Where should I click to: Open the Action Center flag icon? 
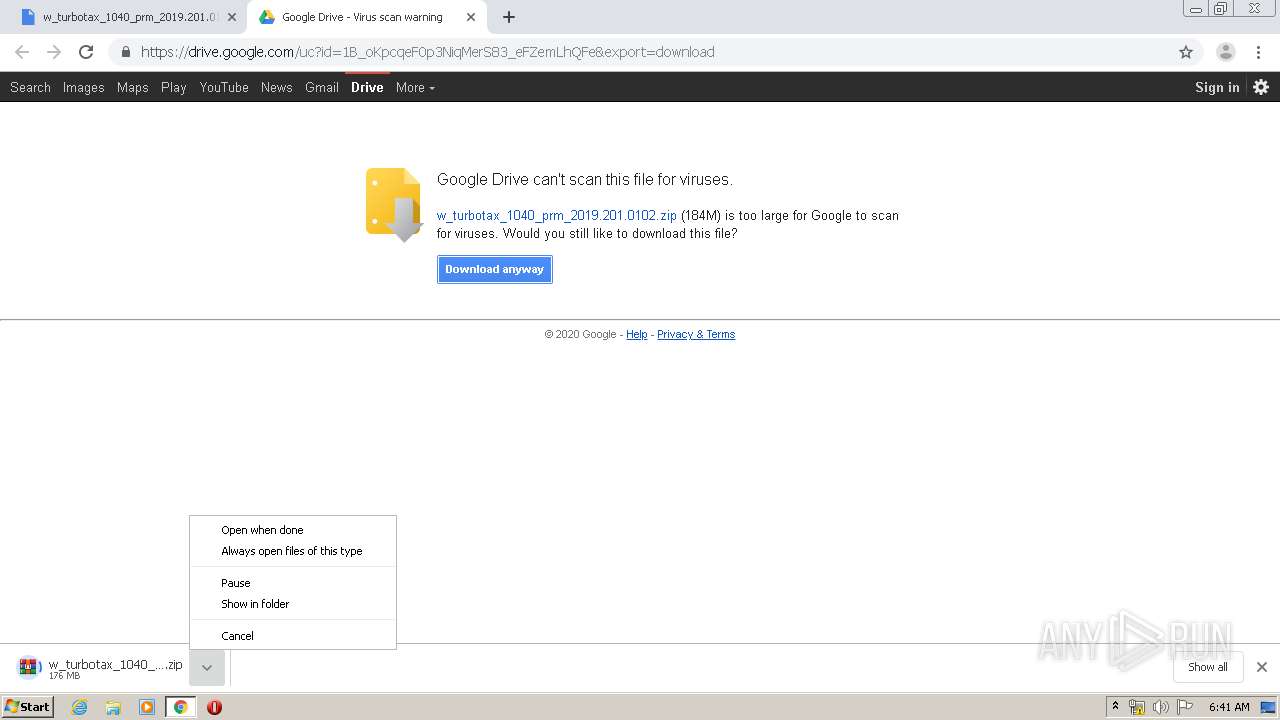(x=1185, y=707)
